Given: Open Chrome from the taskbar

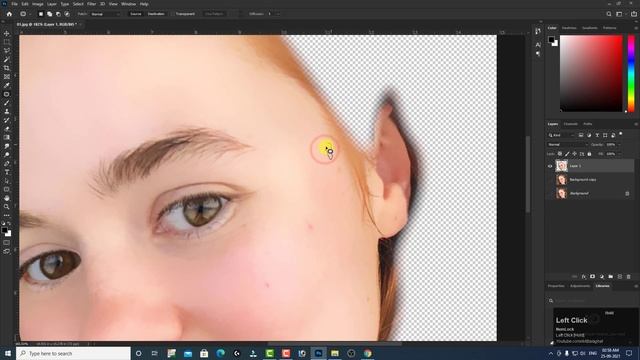Looking at the screenshot, I should 367,353.
